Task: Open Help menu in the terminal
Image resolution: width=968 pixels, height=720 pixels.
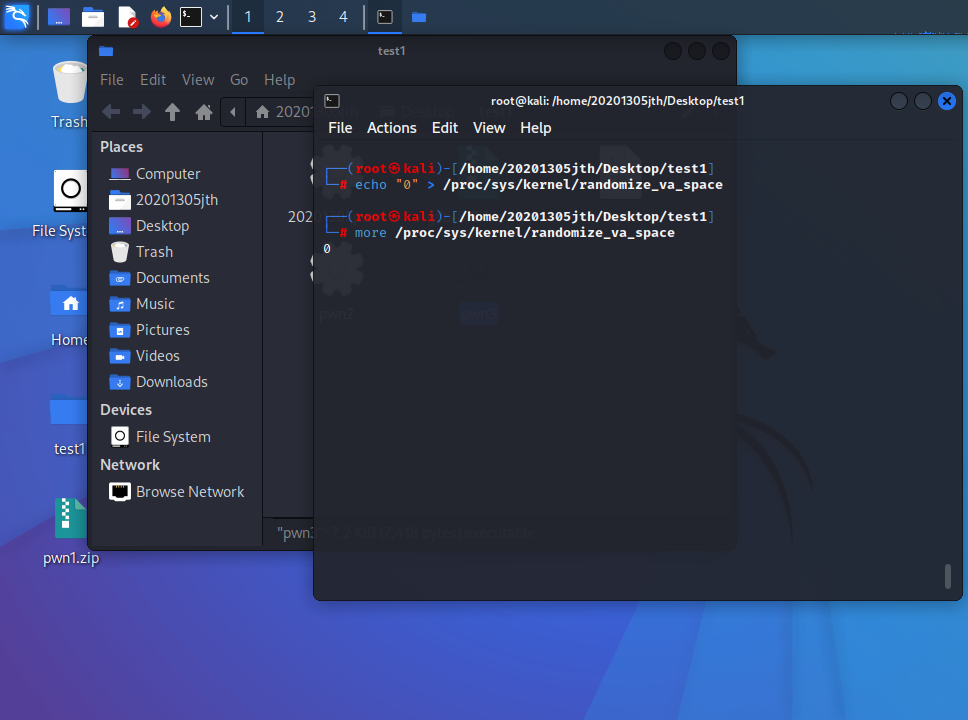Action: point(535,128)
